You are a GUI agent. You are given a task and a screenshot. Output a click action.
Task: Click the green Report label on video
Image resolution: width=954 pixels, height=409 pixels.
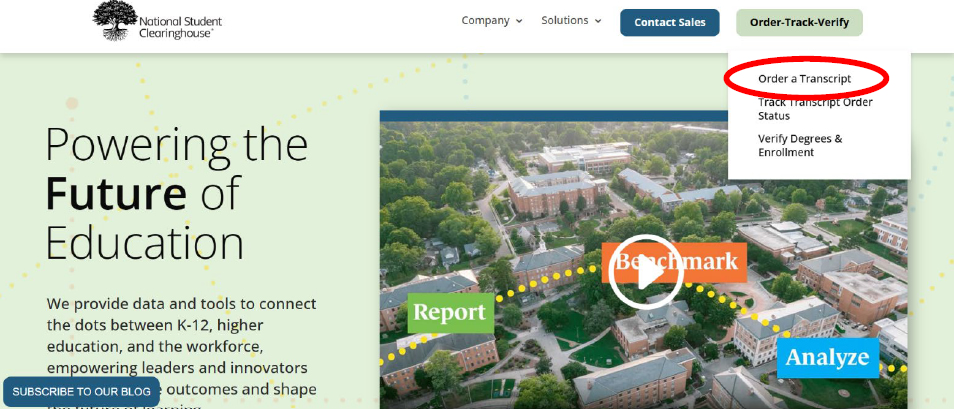pyautogui.click(x=450, y=313)
